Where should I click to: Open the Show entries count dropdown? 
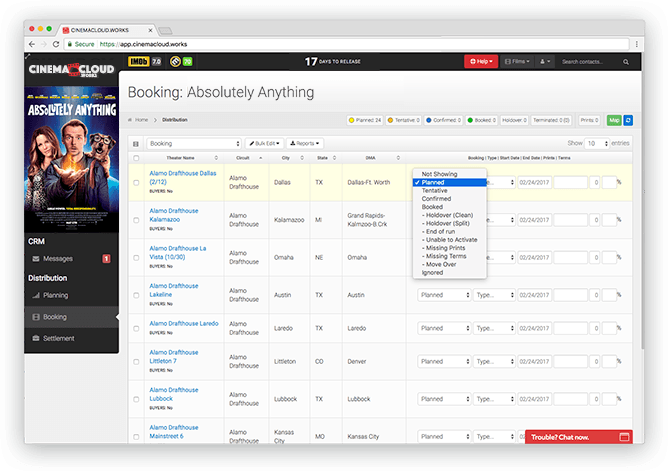pos(597,143)
